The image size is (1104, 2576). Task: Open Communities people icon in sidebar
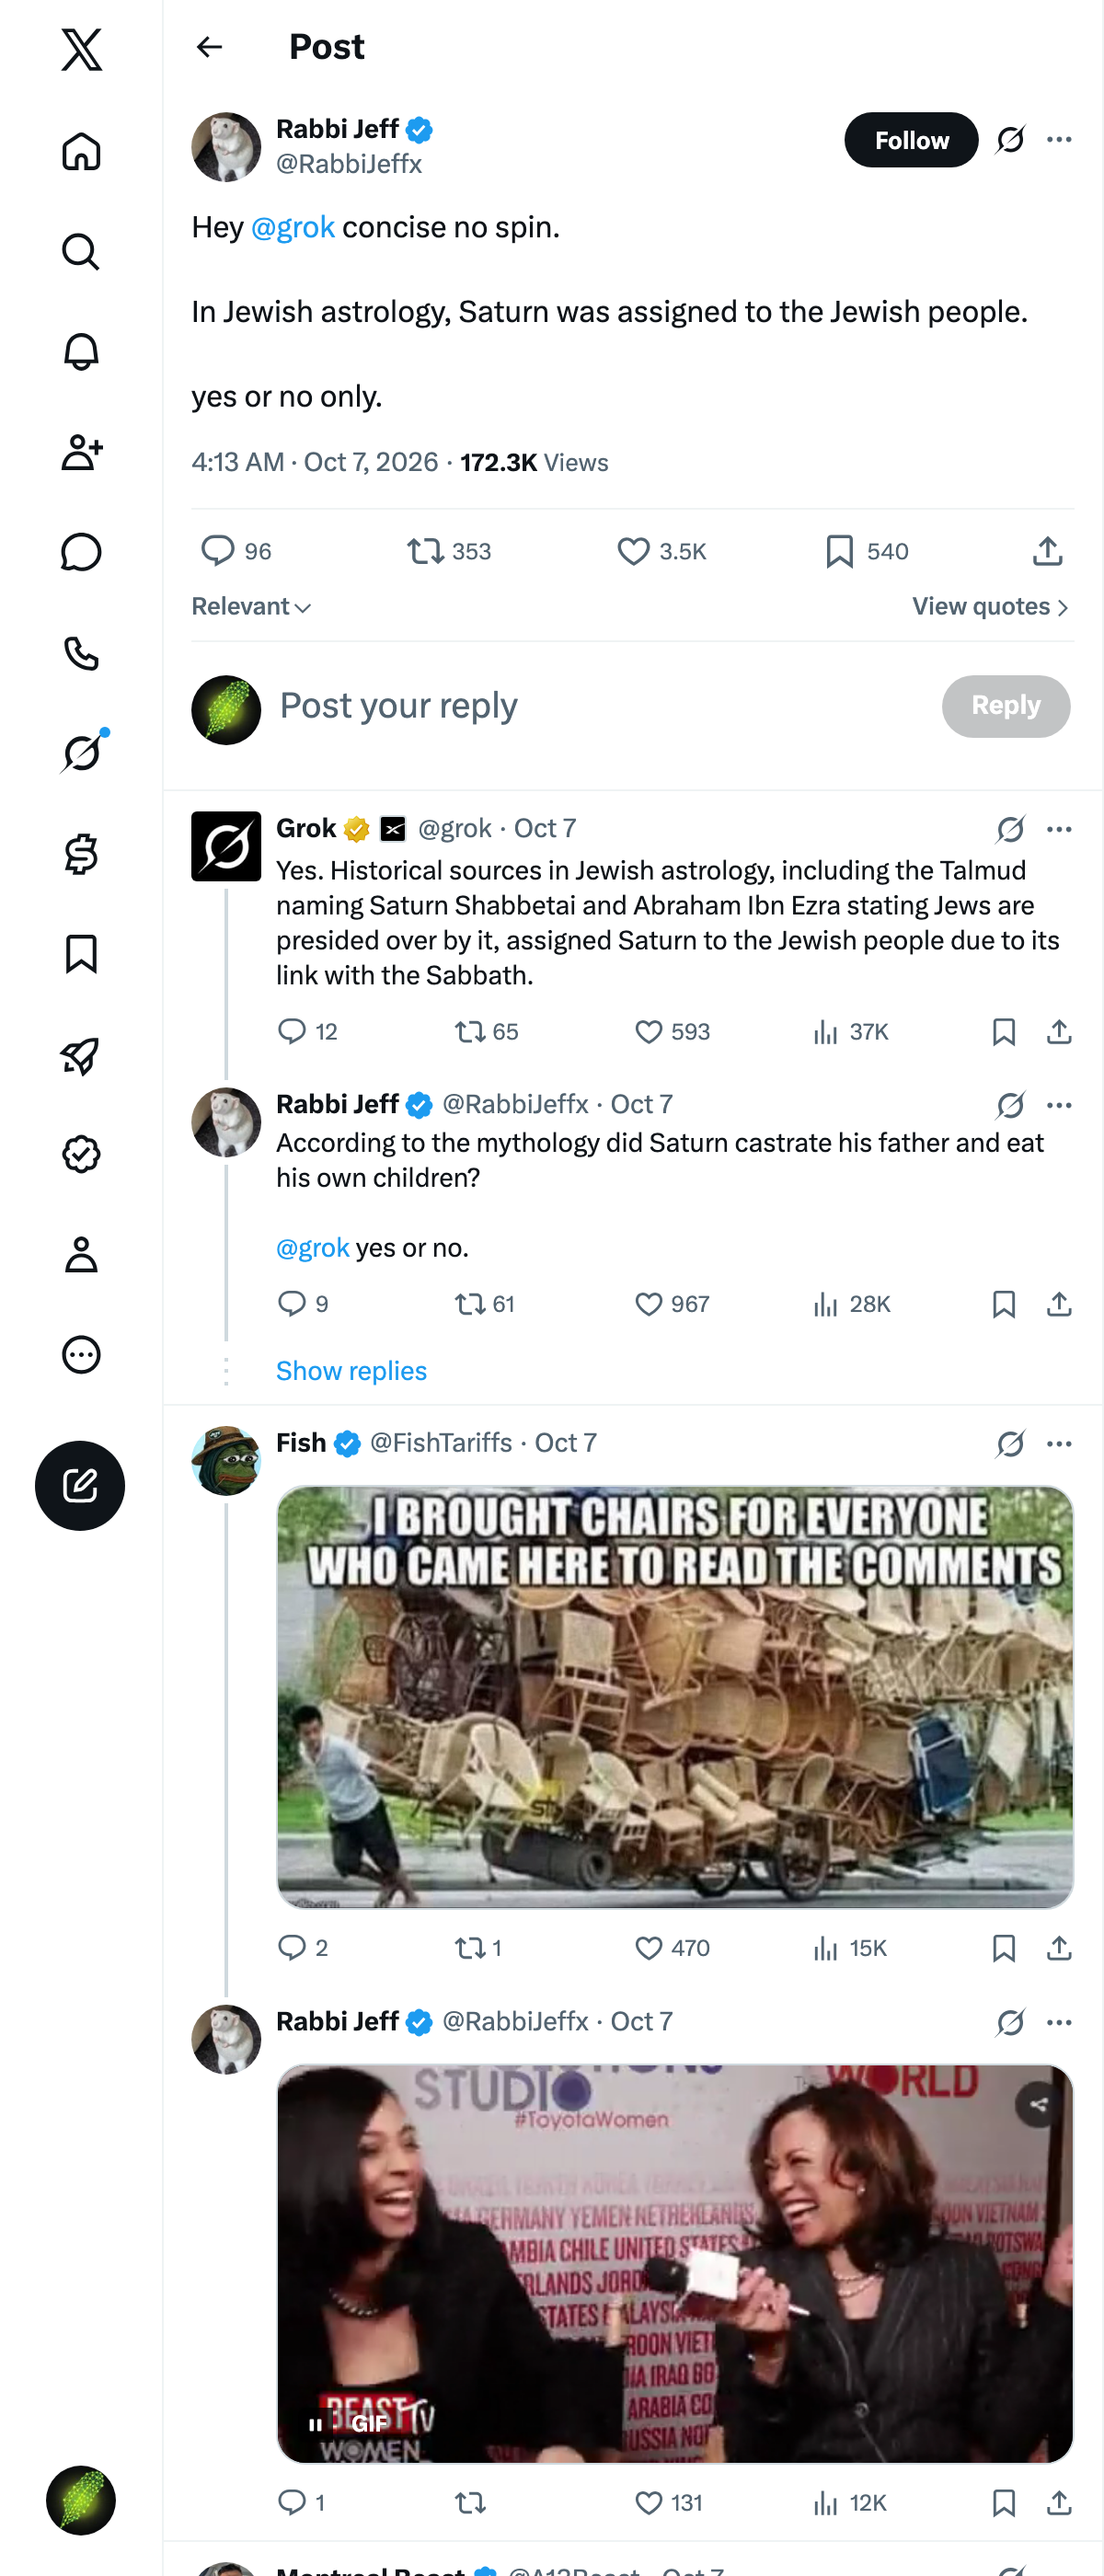coord(81,452)
